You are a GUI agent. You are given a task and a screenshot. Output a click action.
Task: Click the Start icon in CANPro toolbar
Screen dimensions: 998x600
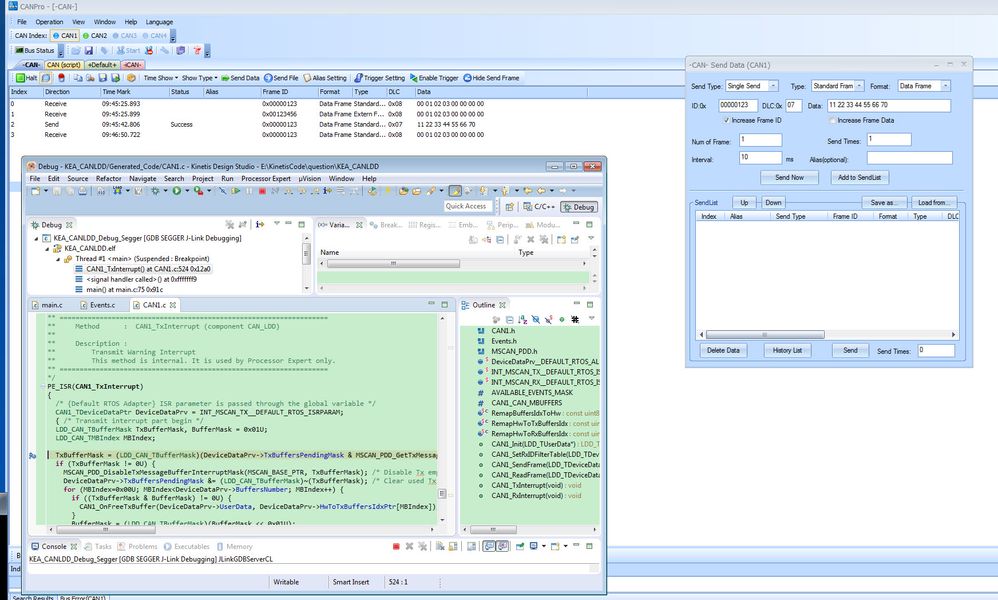(x=128, y=50)
